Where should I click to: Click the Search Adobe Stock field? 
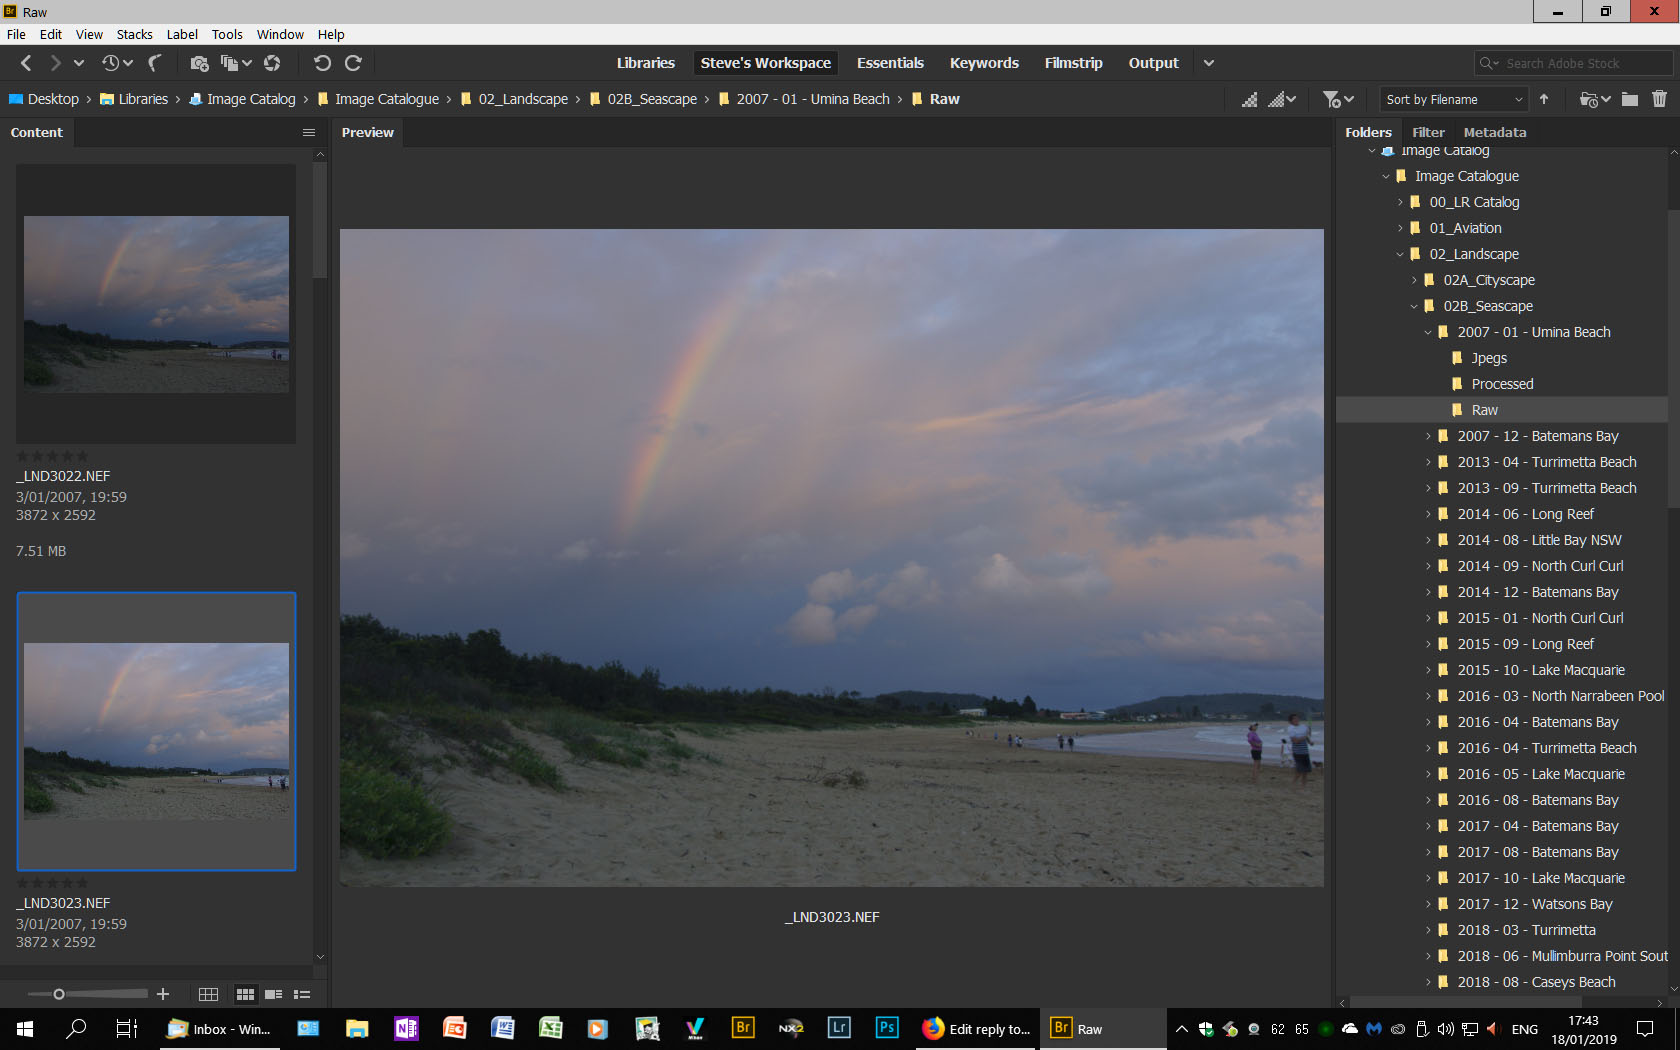click(x=1574, y=63)
